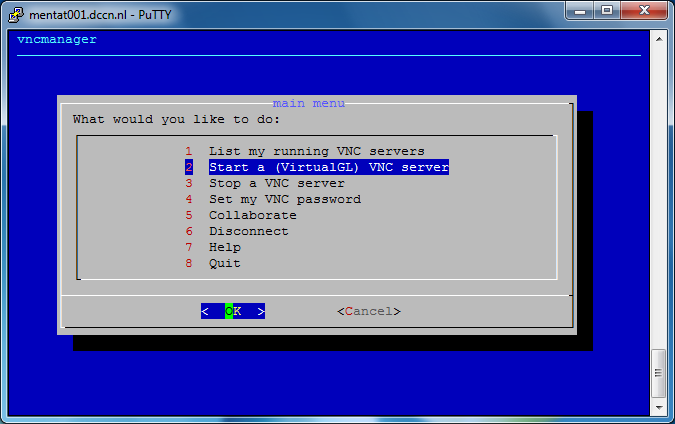Choose 'Start a (VirtualGL) VNC server'
The height and width of the screenshot is (424, 675).
pos(328,167)
